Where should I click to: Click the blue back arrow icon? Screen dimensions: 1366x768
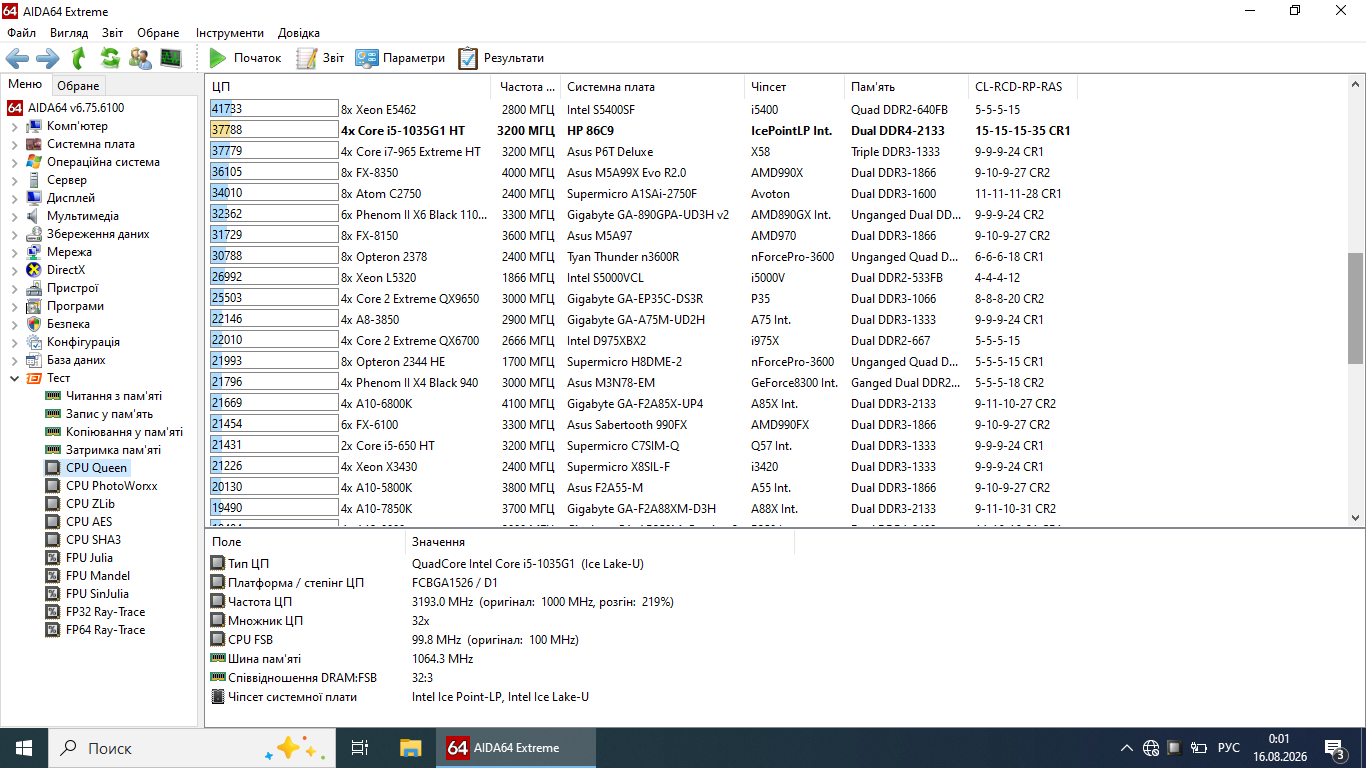[17, 58]
